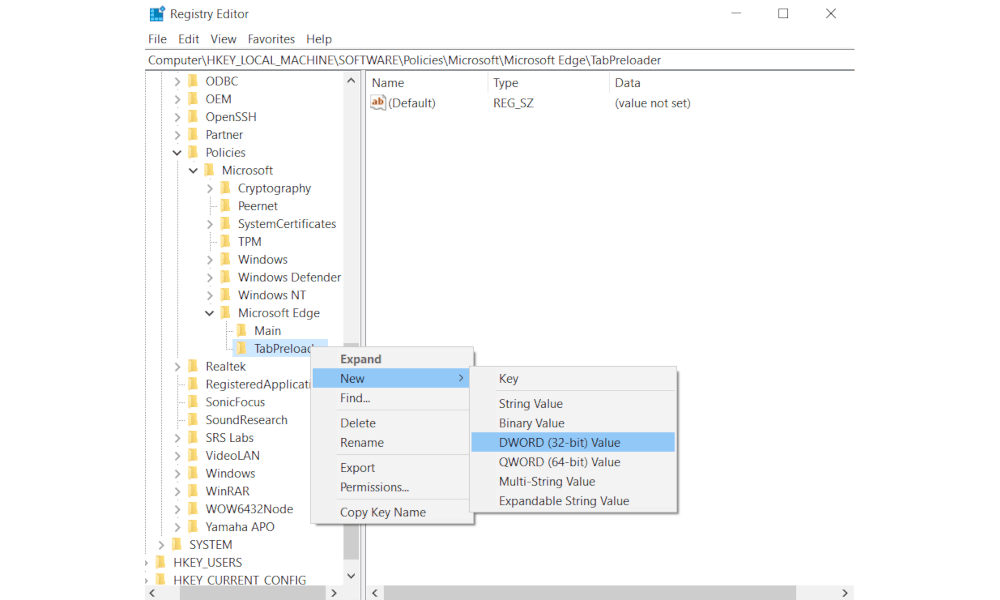Choose DWORD (32-bit) Value from submenu
This screenshot has width=1000, height=600.
click(x=573, y=443)
